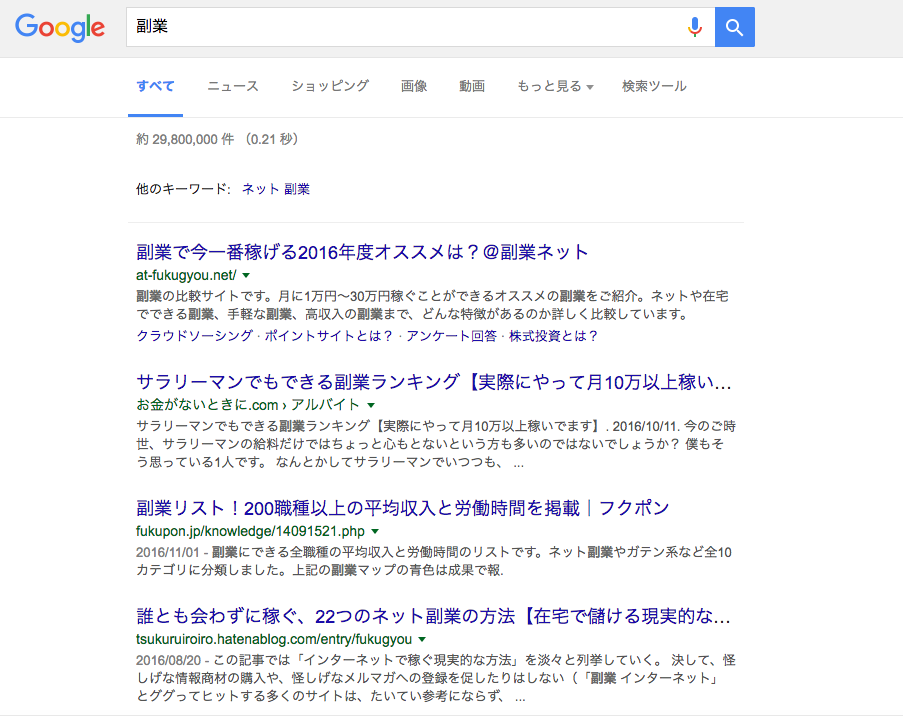Open result 副業で今一番稼げる2016年度オススメは？
This screenshot has height=716, width=903.
tap(362, 252)
